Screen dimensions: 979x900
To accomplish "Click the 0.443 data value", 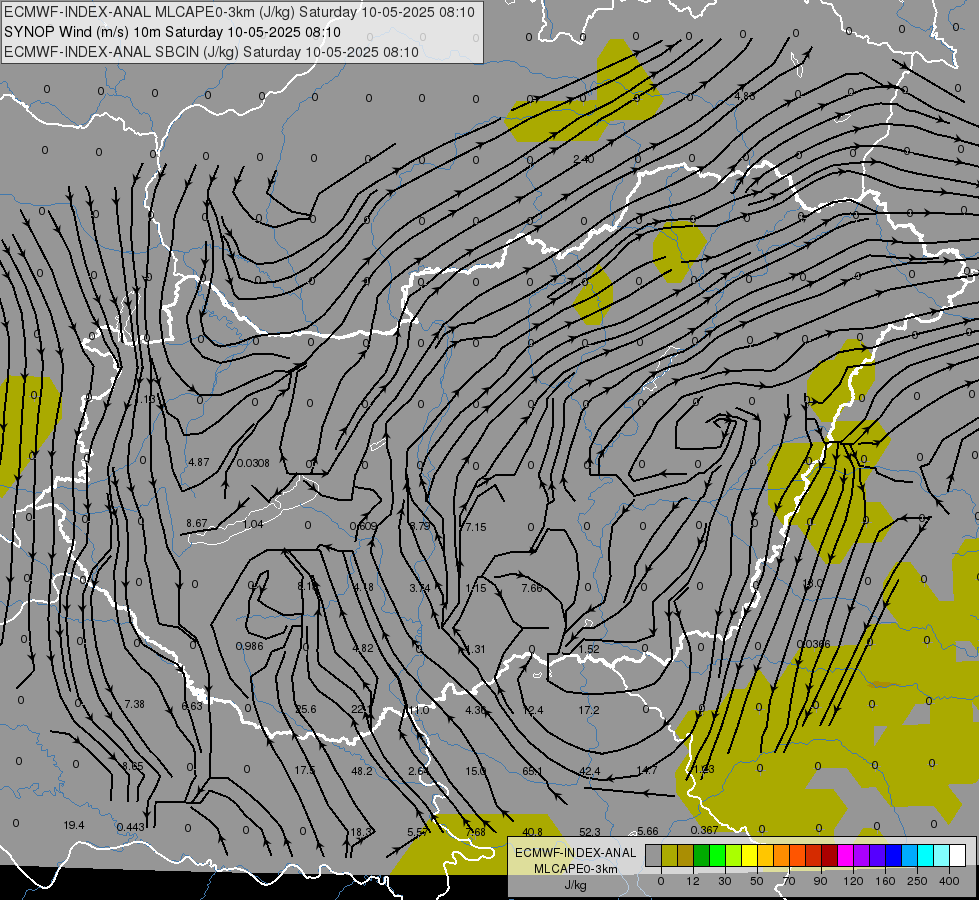I will tap(130, 828).
